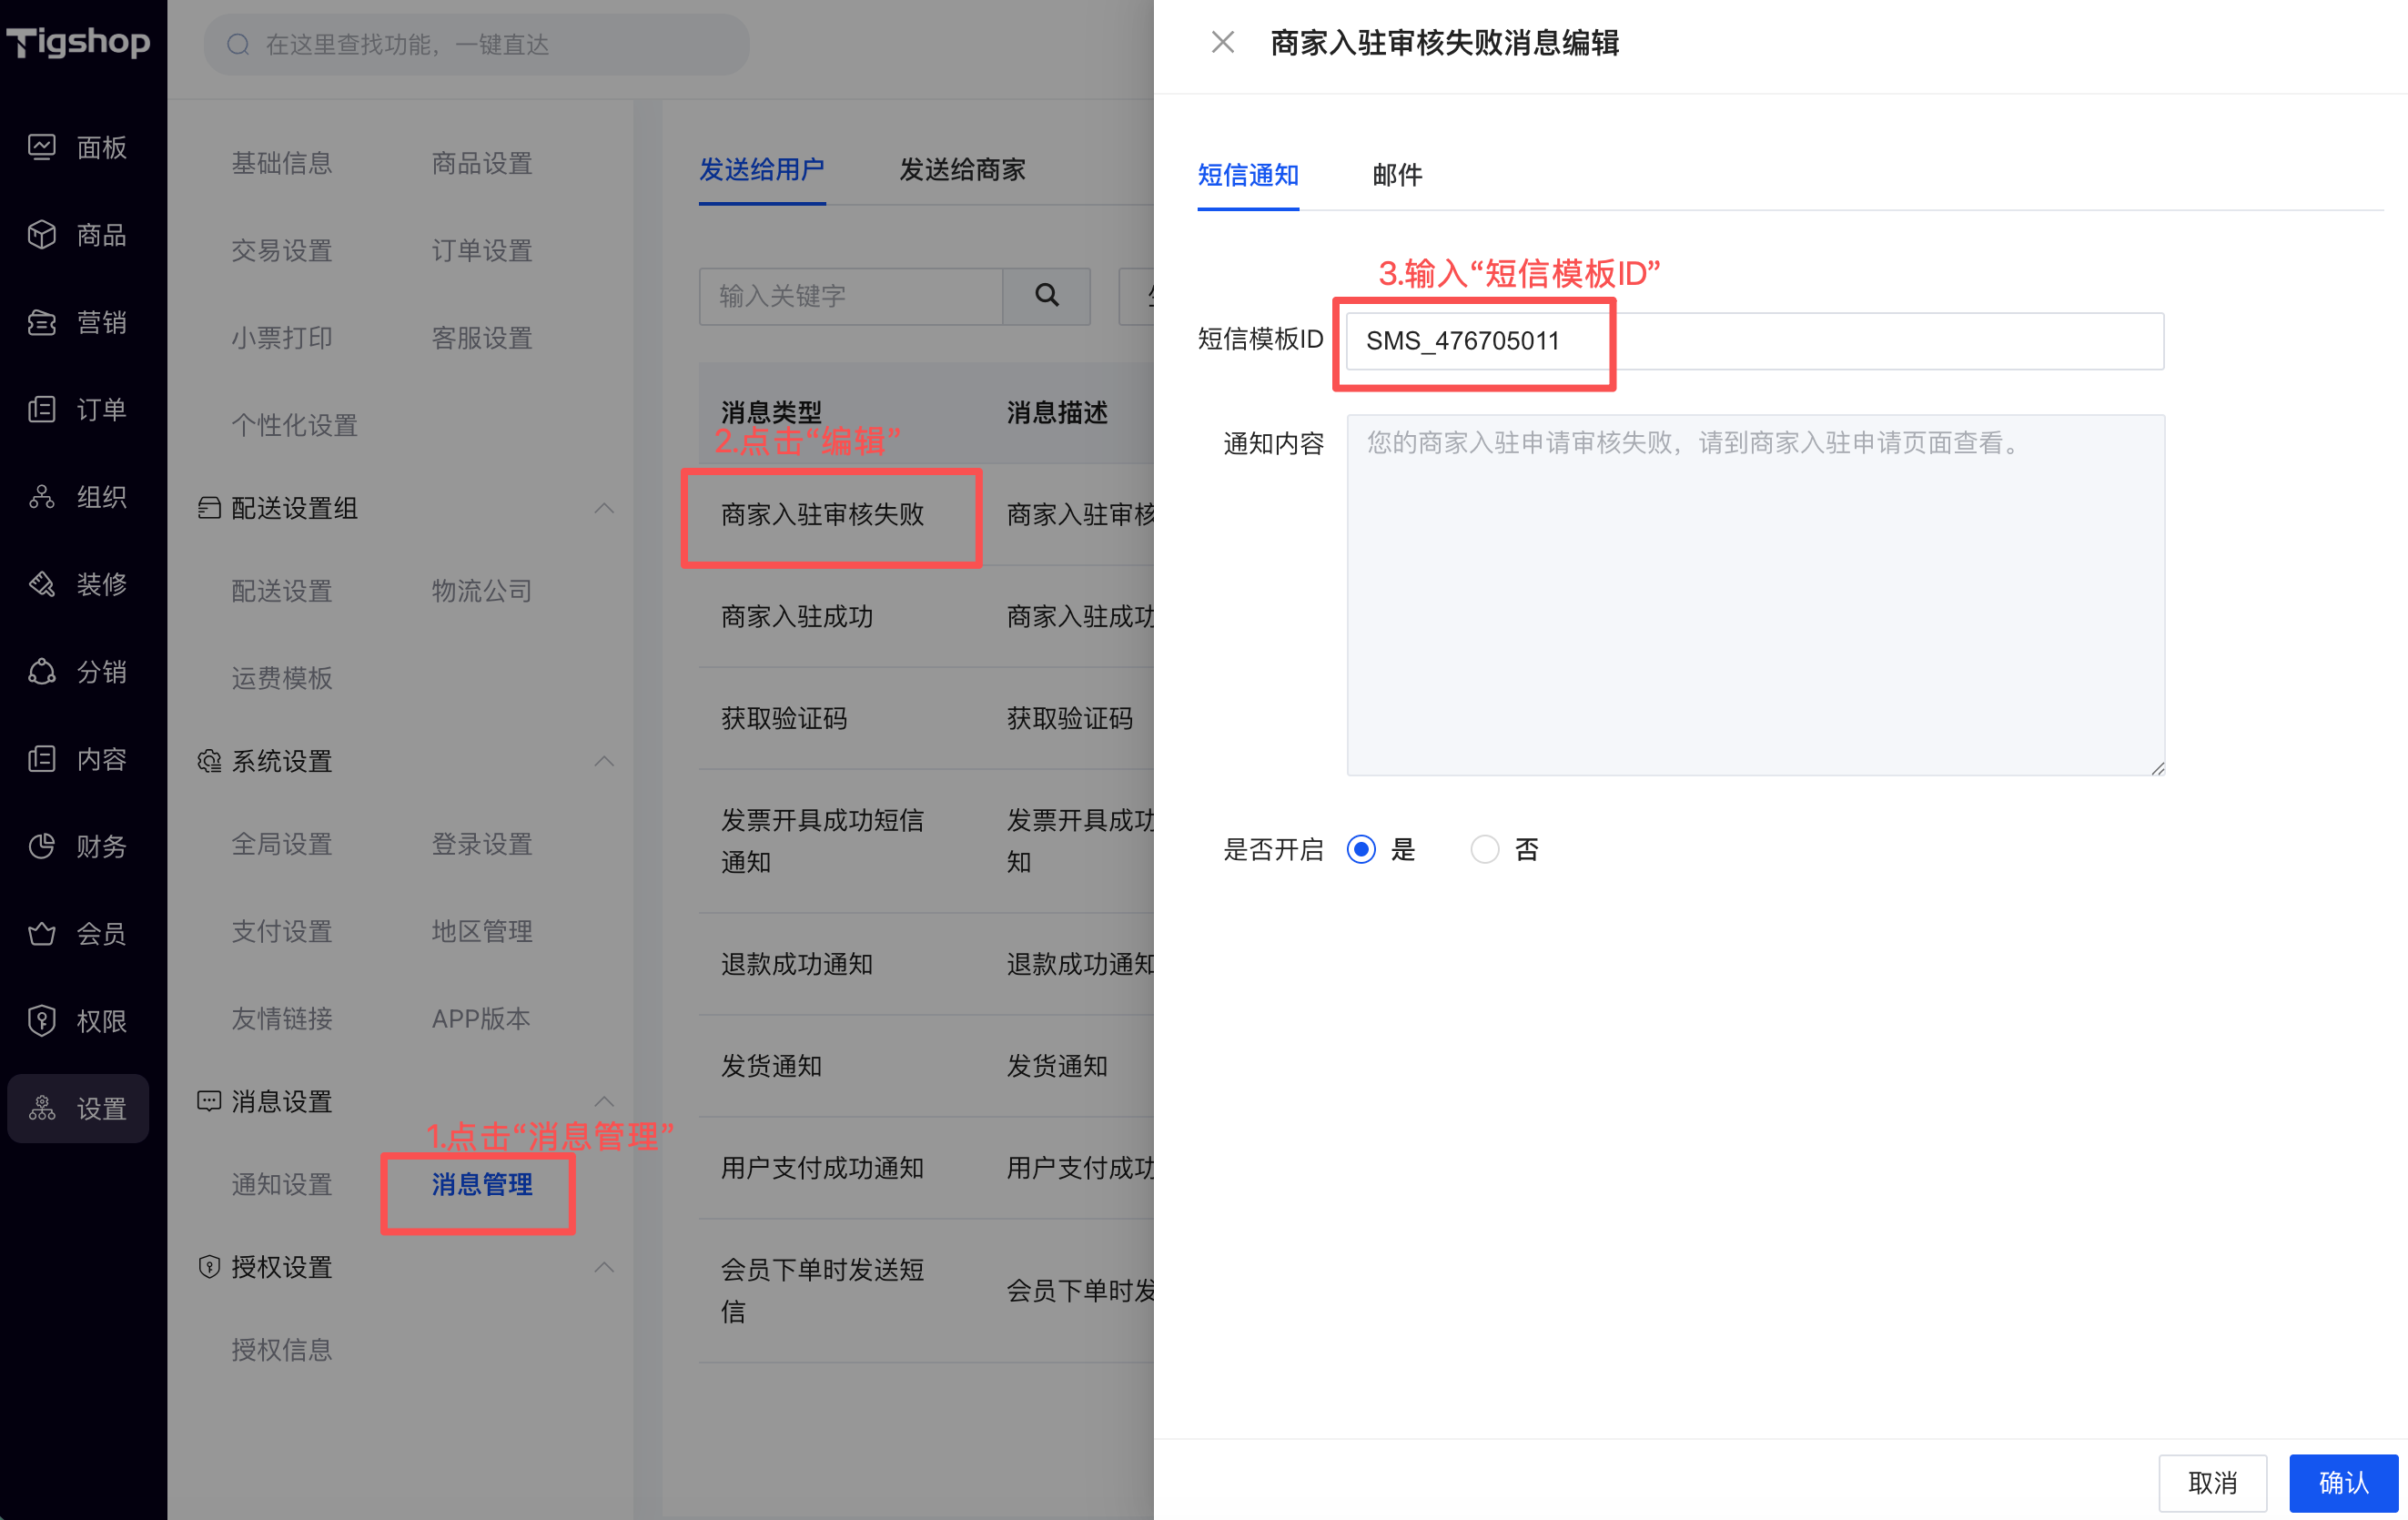Click the 分销 distribution icon

tap(42, 671)
